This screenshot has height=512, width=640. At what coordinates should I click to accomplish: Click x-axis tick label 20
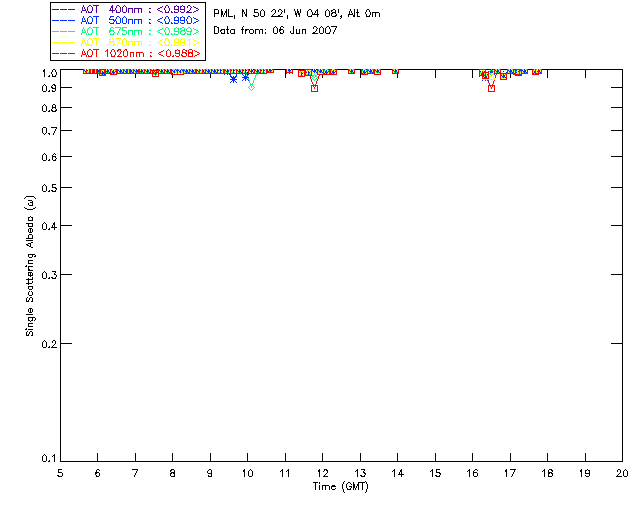(x=622, y=473)
